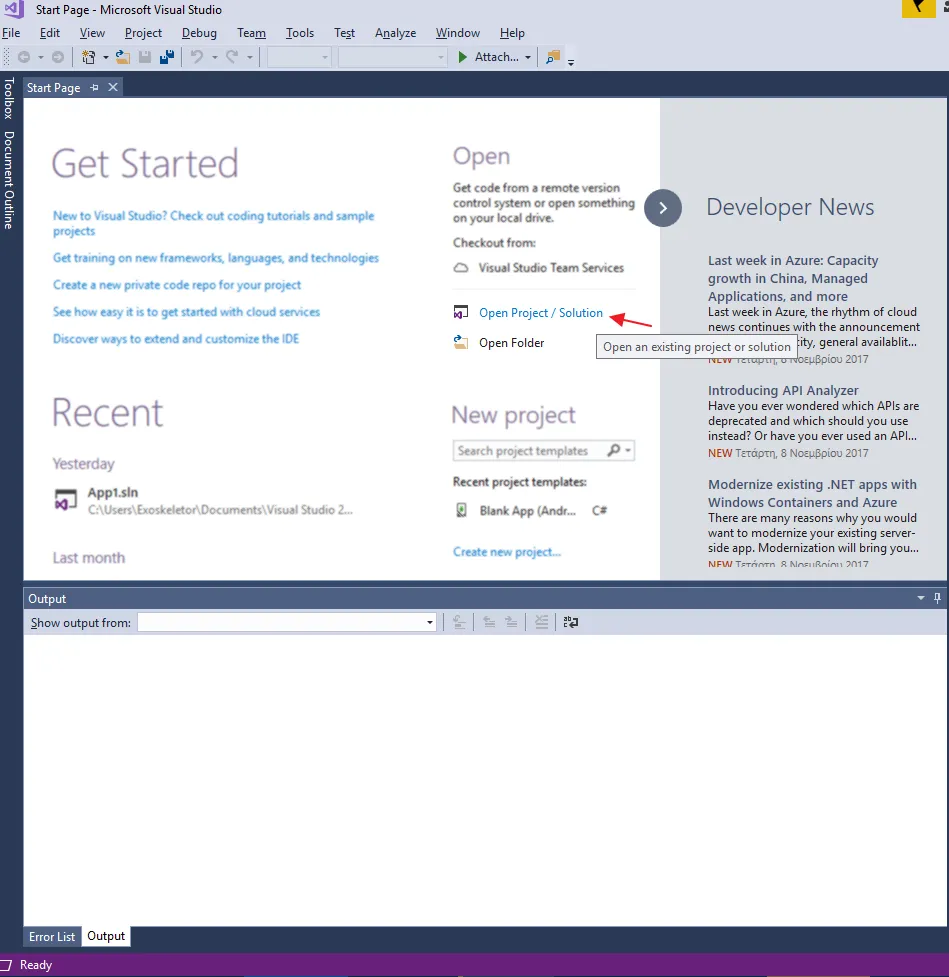Click Get training on new frameworks link
This screenshot has height=977, width=949.
pos(216,258)
